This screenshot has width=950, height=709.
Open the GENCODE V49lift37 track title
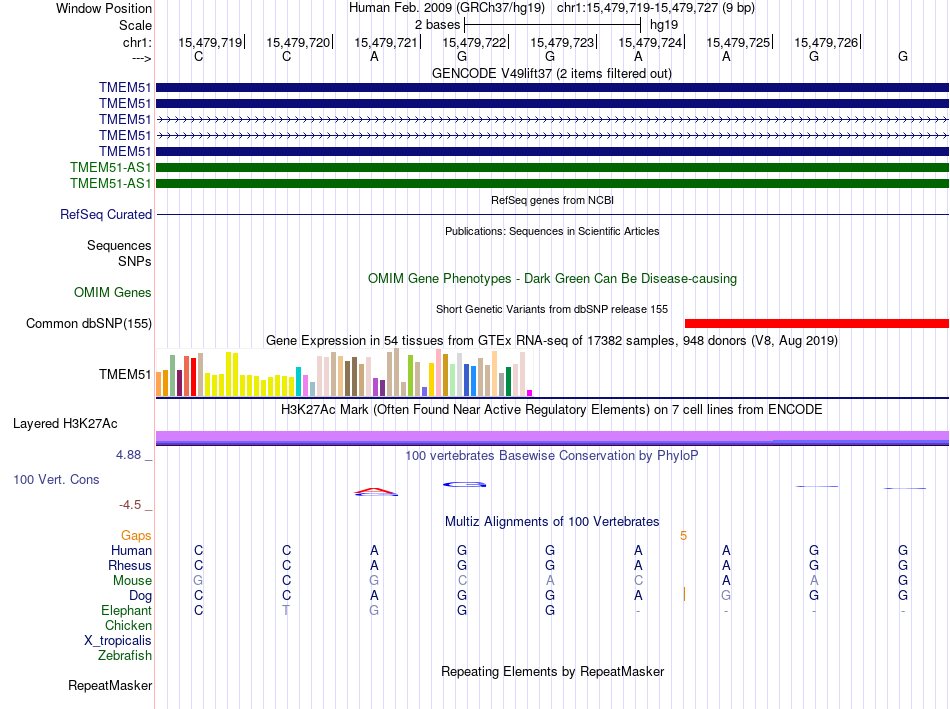(x=551, y=73)
